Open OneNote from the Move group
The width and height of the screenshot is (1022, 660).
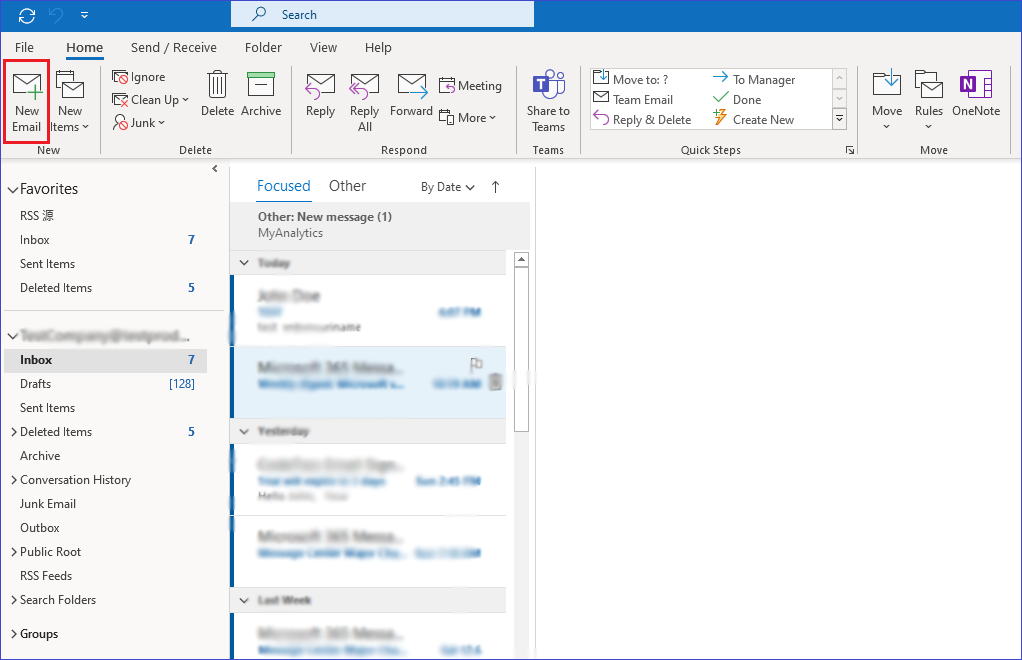tap(975, 86)
